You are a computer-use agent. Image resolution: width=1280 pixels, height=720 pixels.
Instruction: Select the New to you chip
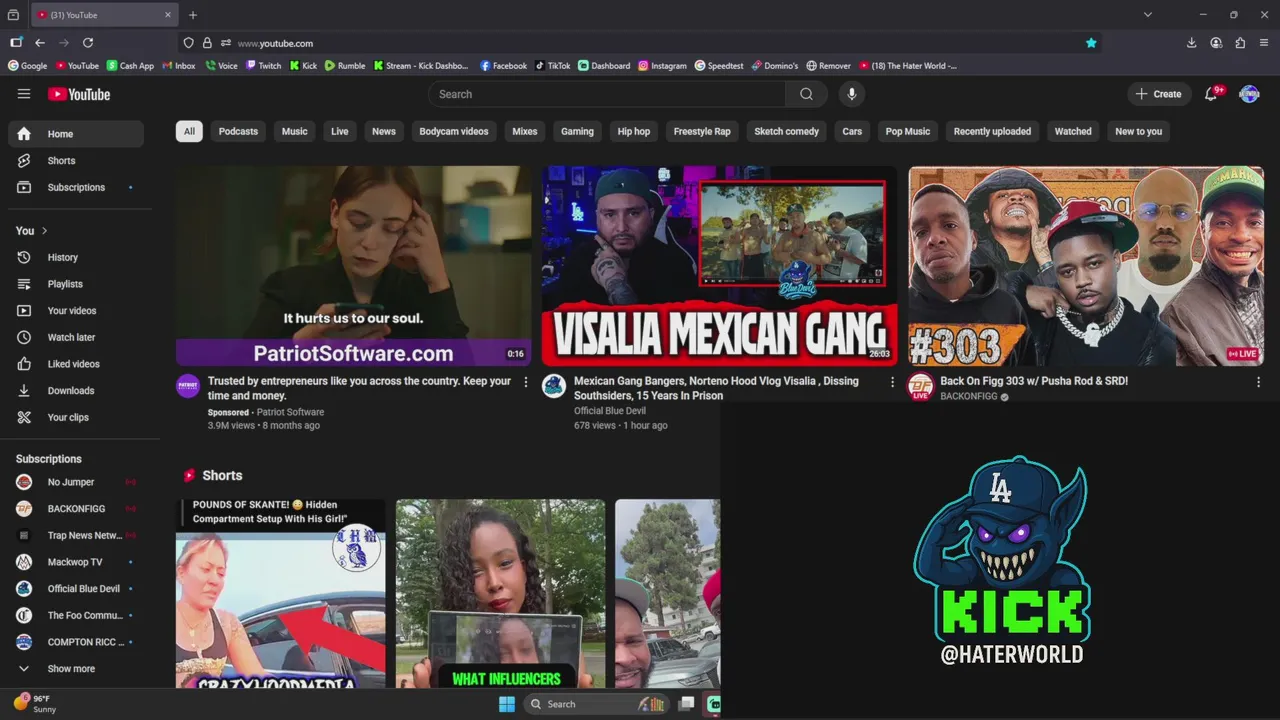coord(1139,131)
